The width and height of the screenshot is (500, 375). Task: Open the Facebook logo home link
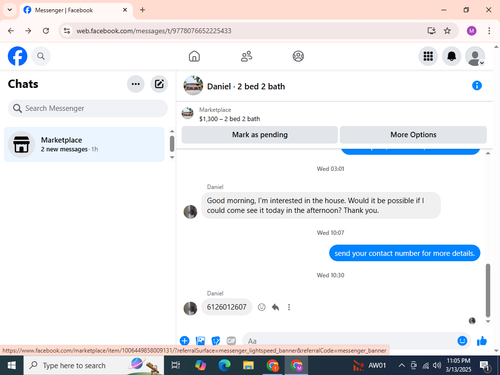(x=17, y=56)
